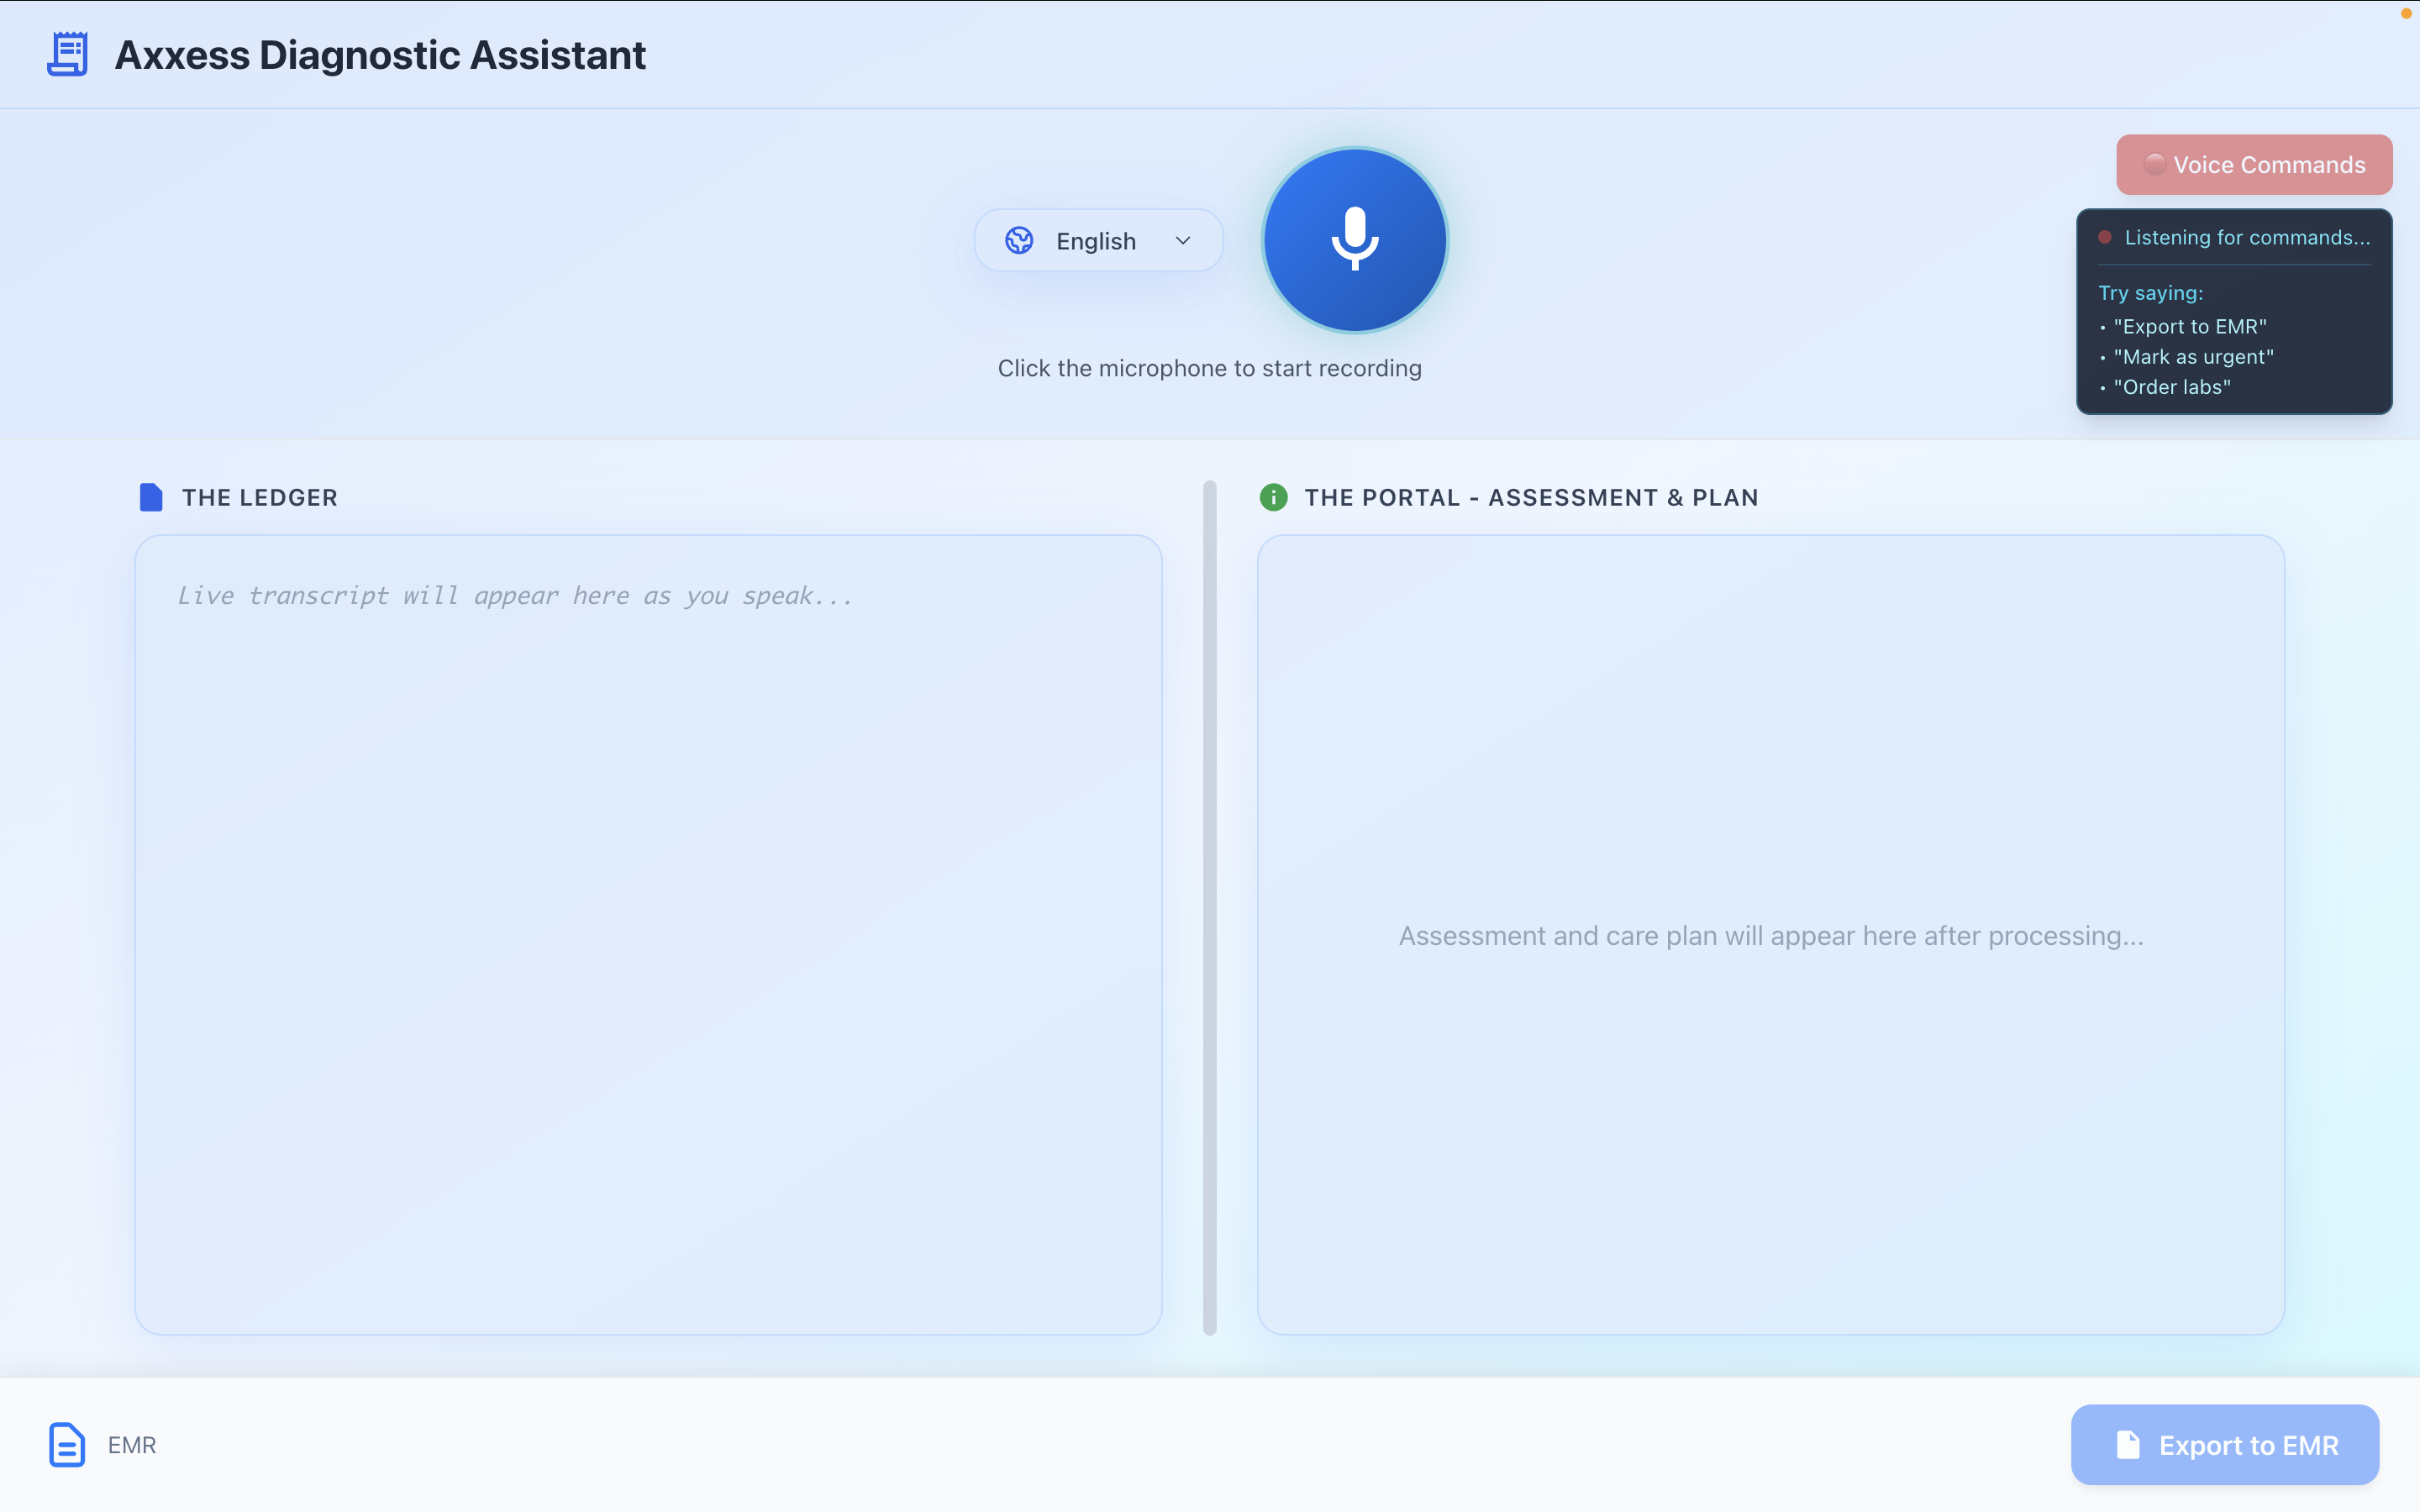Click the Assessment and care plan panel
2420x1512 pixels.
pyautogui.click(x=1770, y=934)
